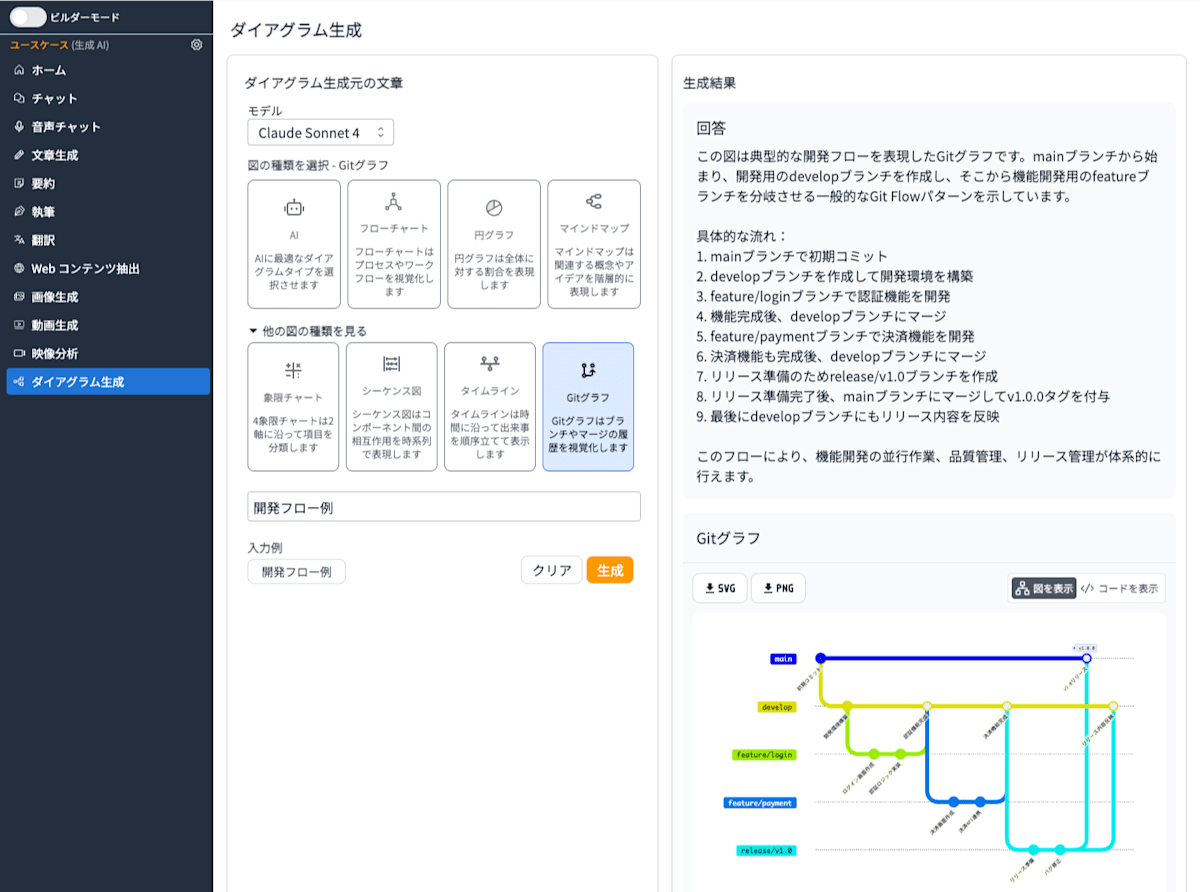Click the quadrant icon on 象限チャート card

pos(293,370)
